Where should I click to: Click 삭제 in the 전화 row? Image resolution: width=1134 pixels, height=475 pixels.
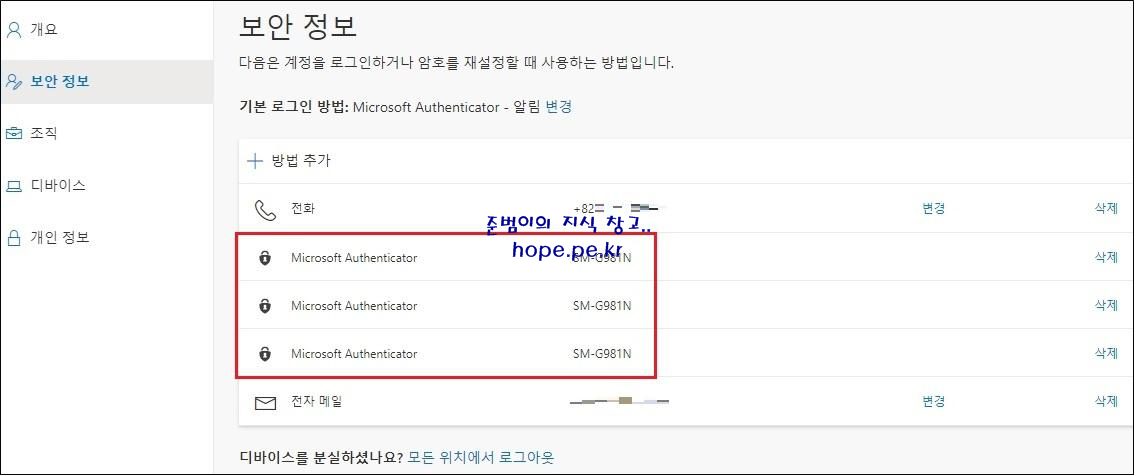[x=1107, y=209]
